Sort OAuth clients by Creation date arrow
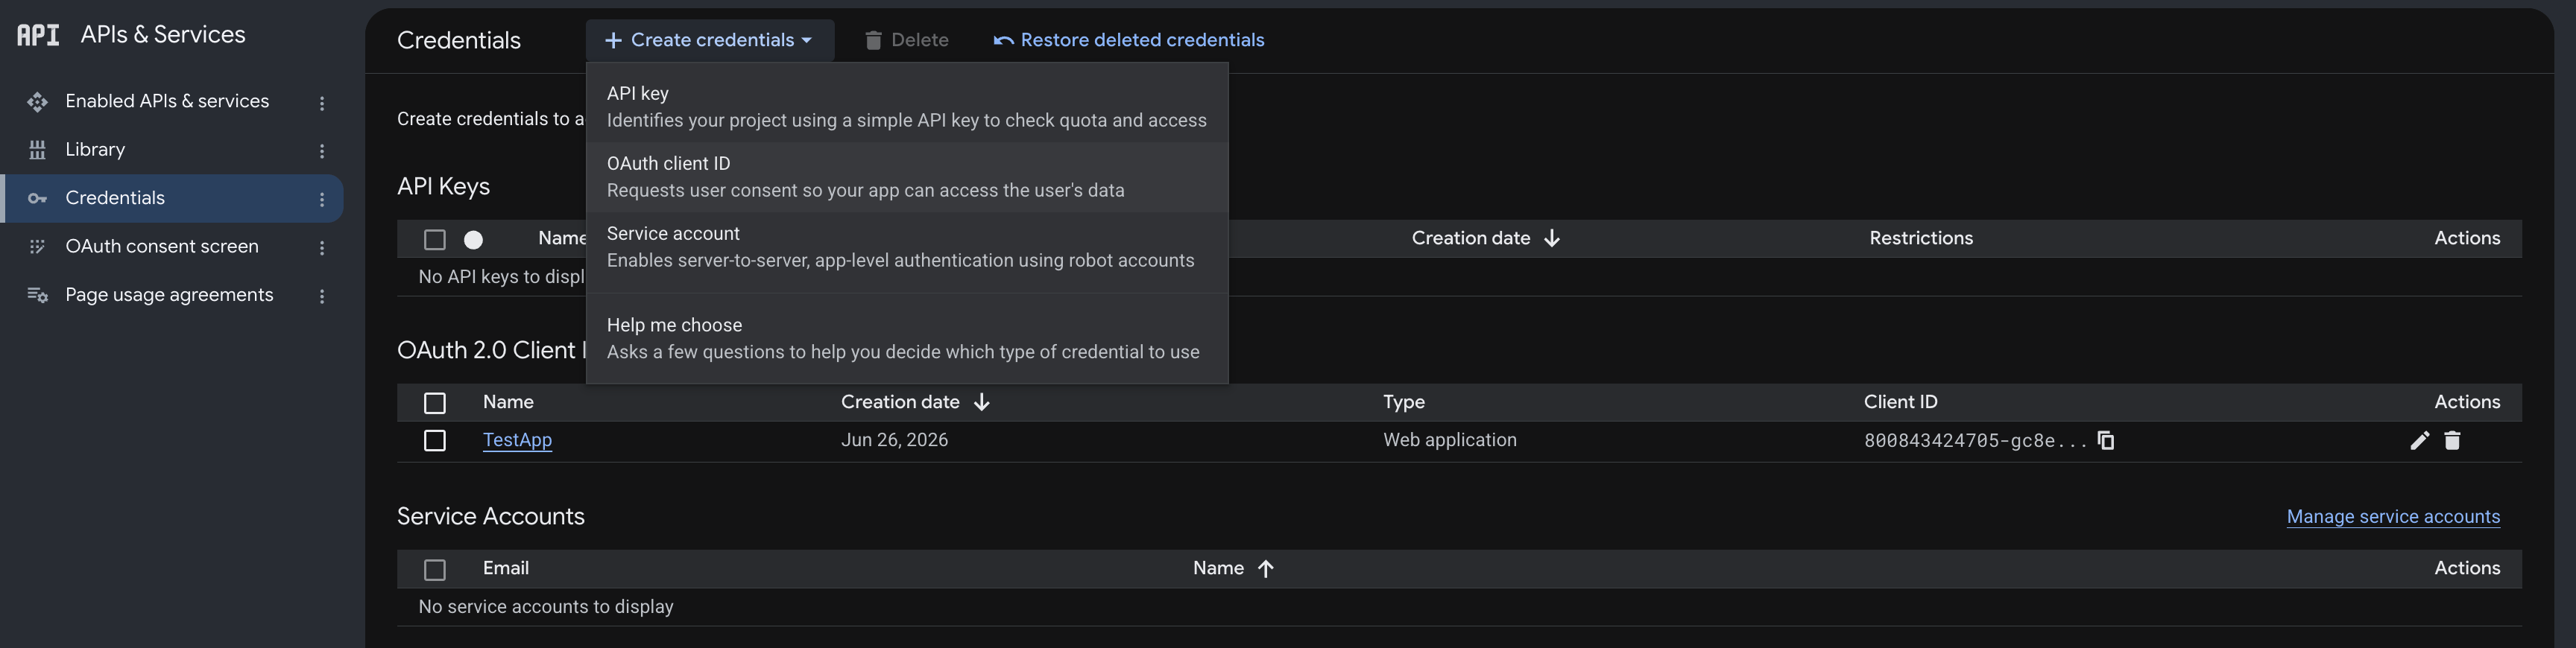 pyautogui.click(x=982, y=402)
